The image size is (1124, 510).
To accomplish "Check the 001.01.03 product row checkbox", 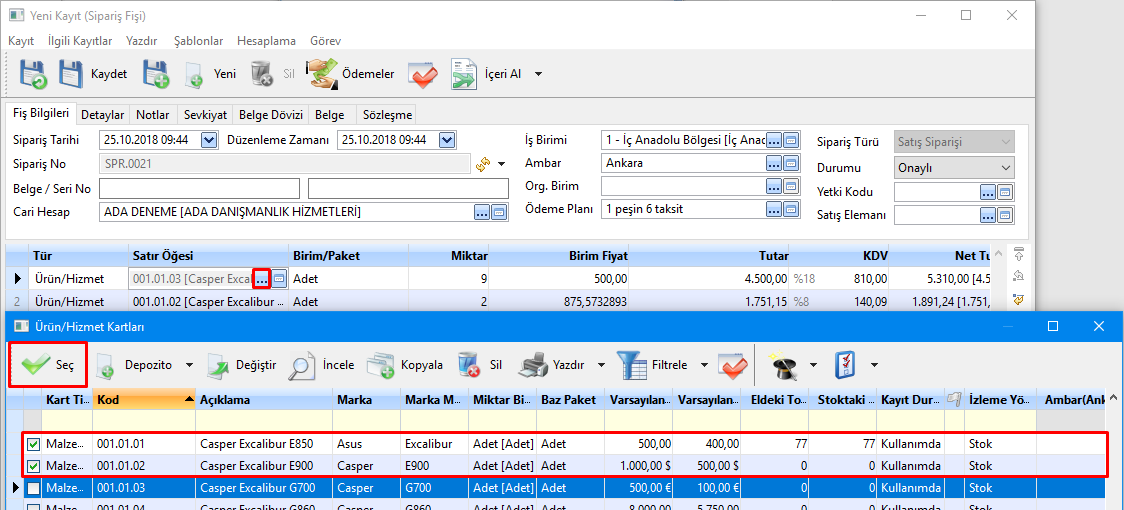I will 35,488.
